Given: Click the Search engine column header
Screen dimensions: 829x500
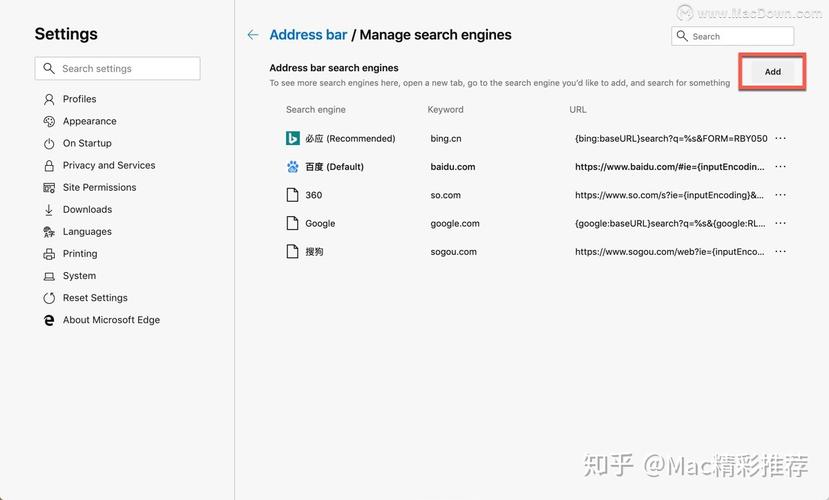Looking at the screenshot, I should tap(316, 109).
